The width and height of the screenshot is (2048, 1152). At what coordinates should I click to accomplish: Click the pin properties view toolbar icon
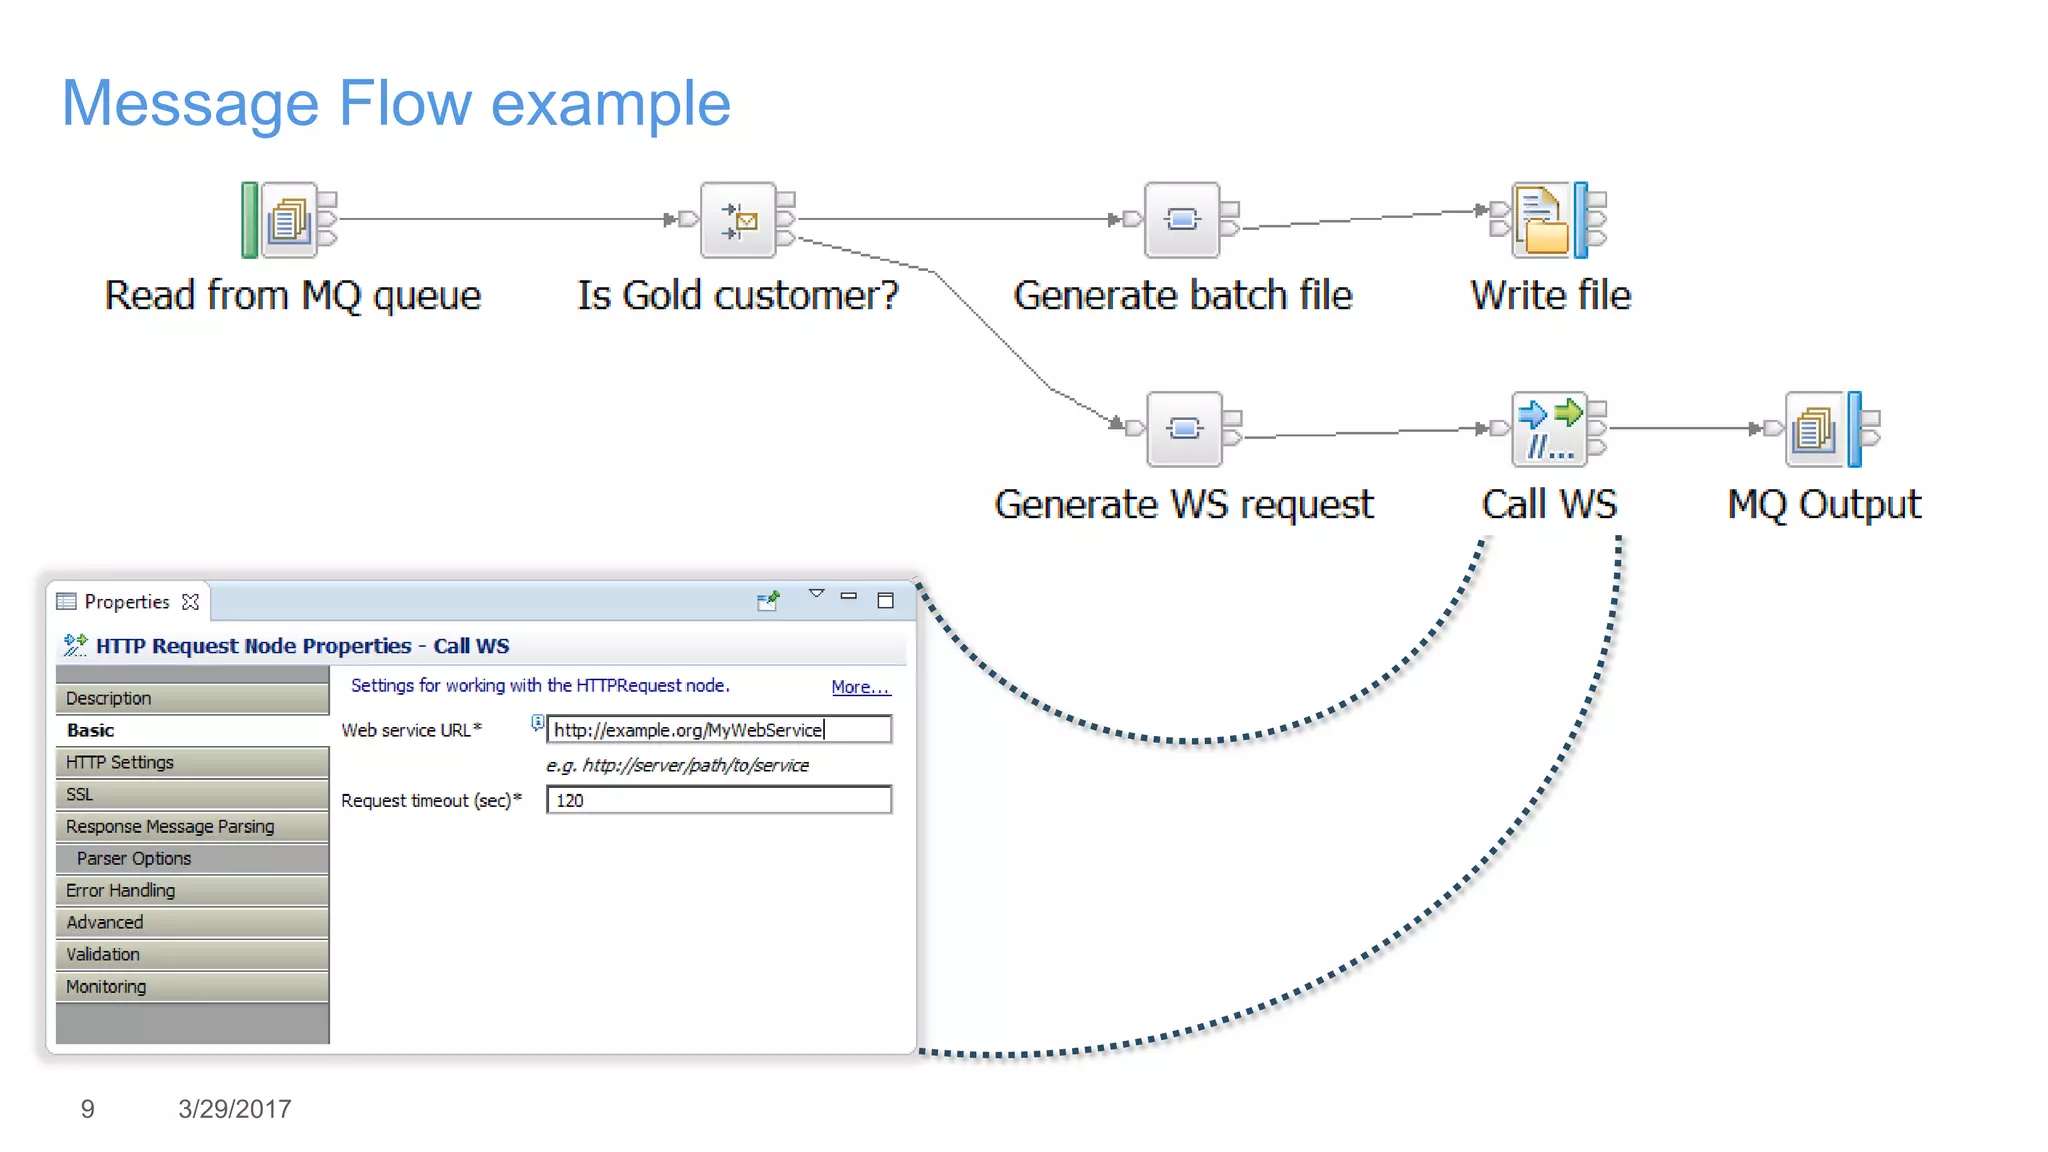(x=768, y=600)
